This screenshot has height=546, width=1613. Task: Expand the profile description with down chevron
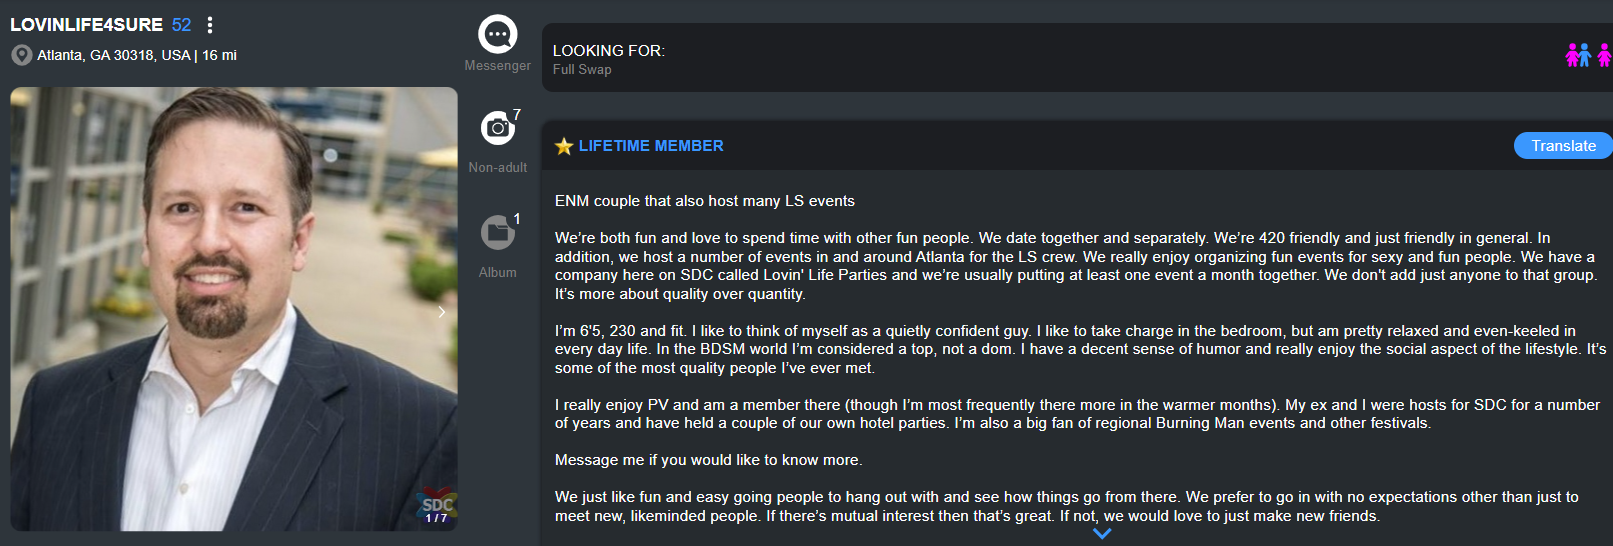tap(1101, 534)
